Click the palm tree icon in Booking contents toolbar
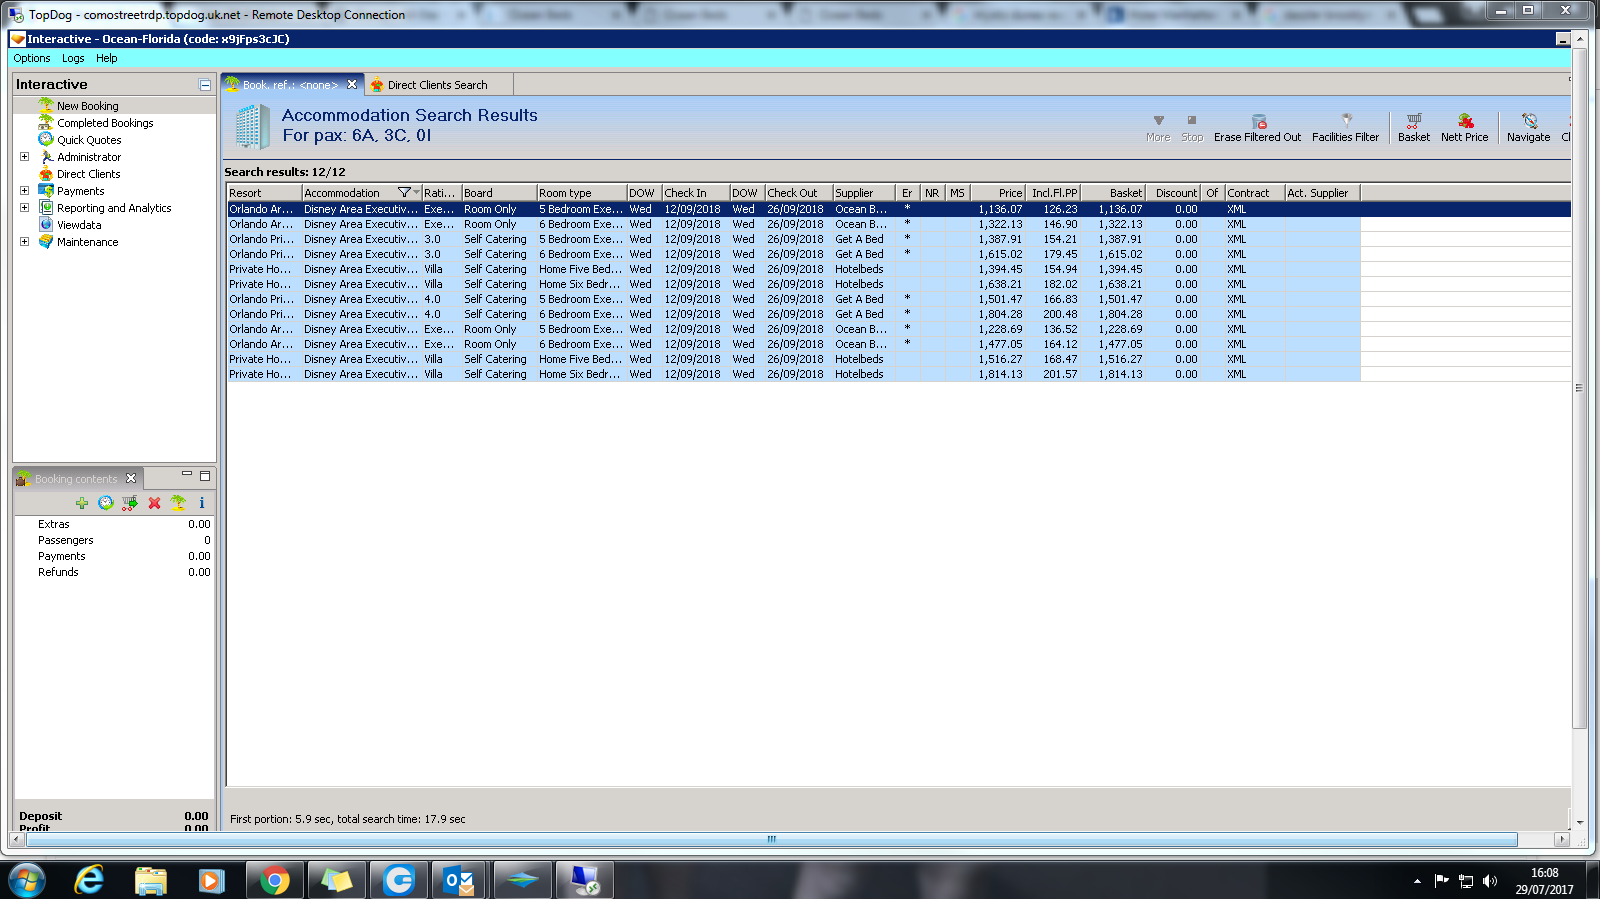The height and width of the screenshot is (899, 1600). point(178,503)
